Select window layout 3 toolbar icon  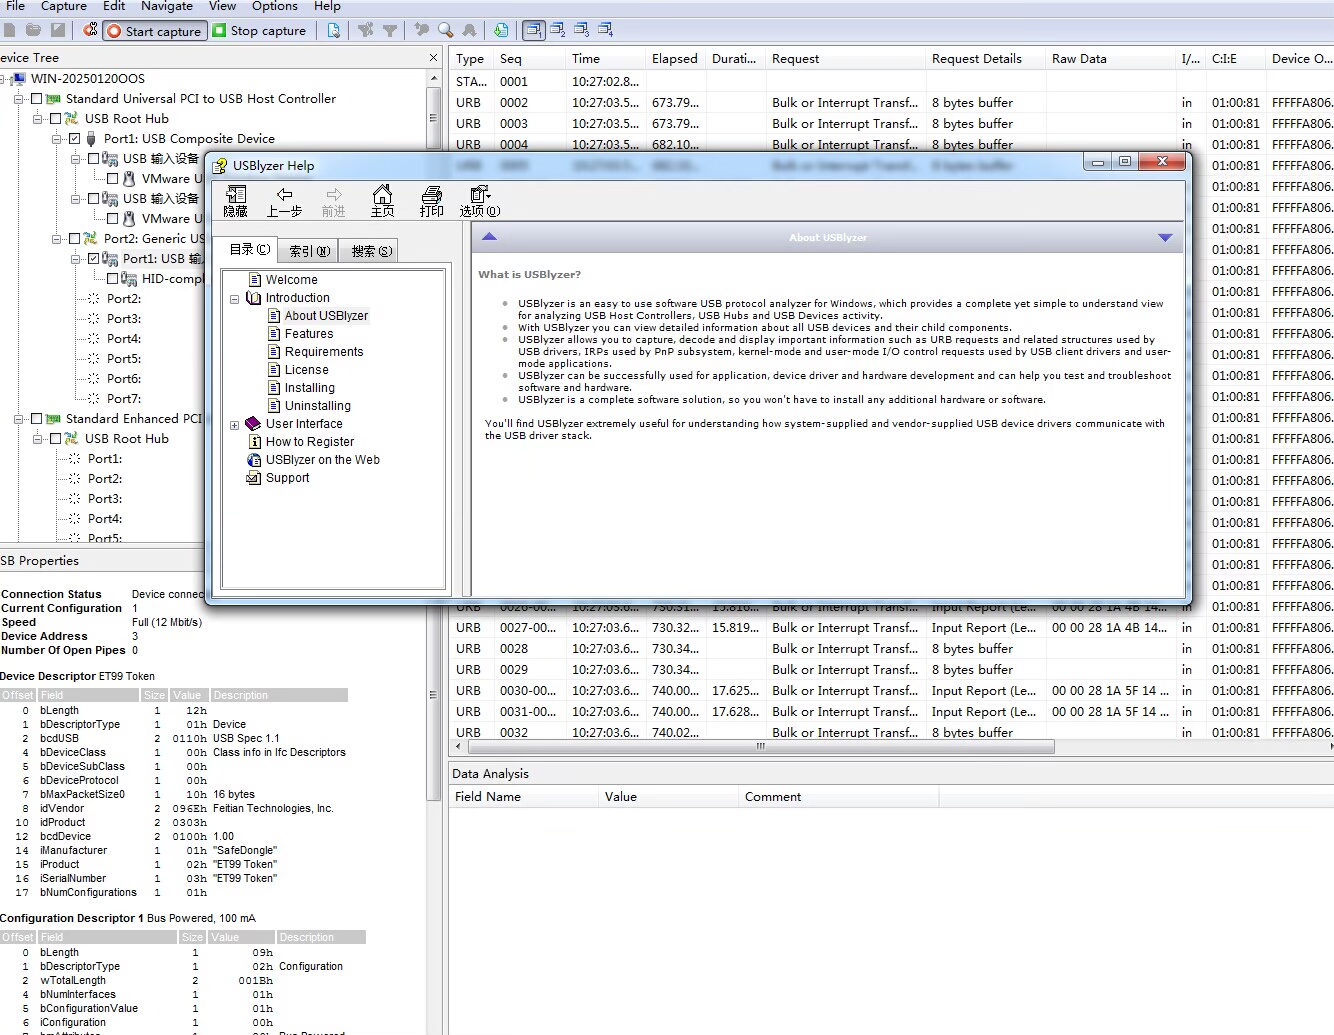tap(581, 30)
